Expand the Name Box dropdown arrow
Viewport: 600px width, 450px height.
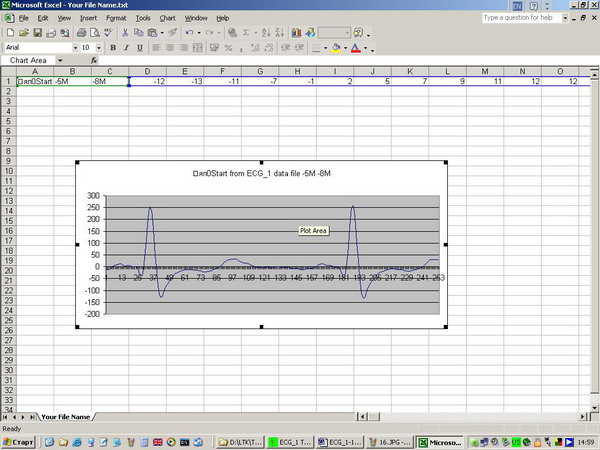[60, 60]
